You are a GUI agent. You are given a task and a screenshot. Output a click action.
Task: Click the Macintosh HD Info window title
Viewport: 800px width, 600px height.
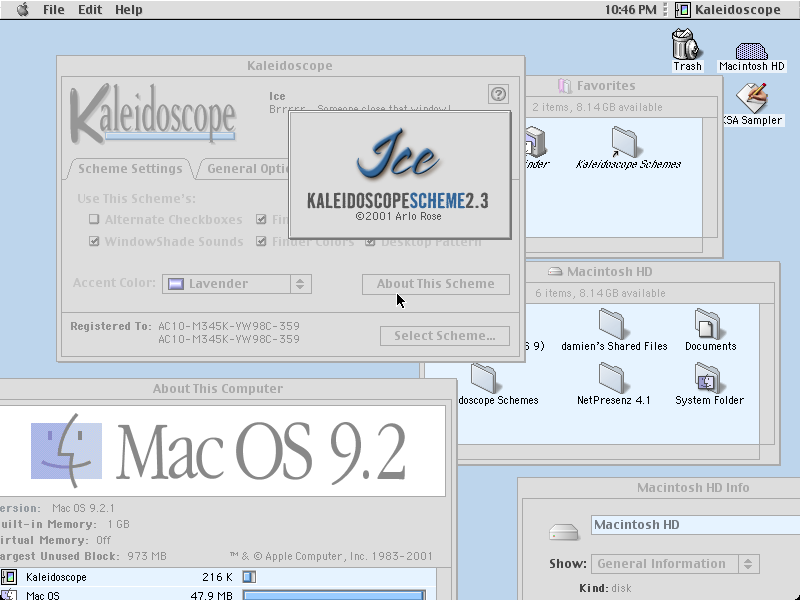(x=693, y=488)
